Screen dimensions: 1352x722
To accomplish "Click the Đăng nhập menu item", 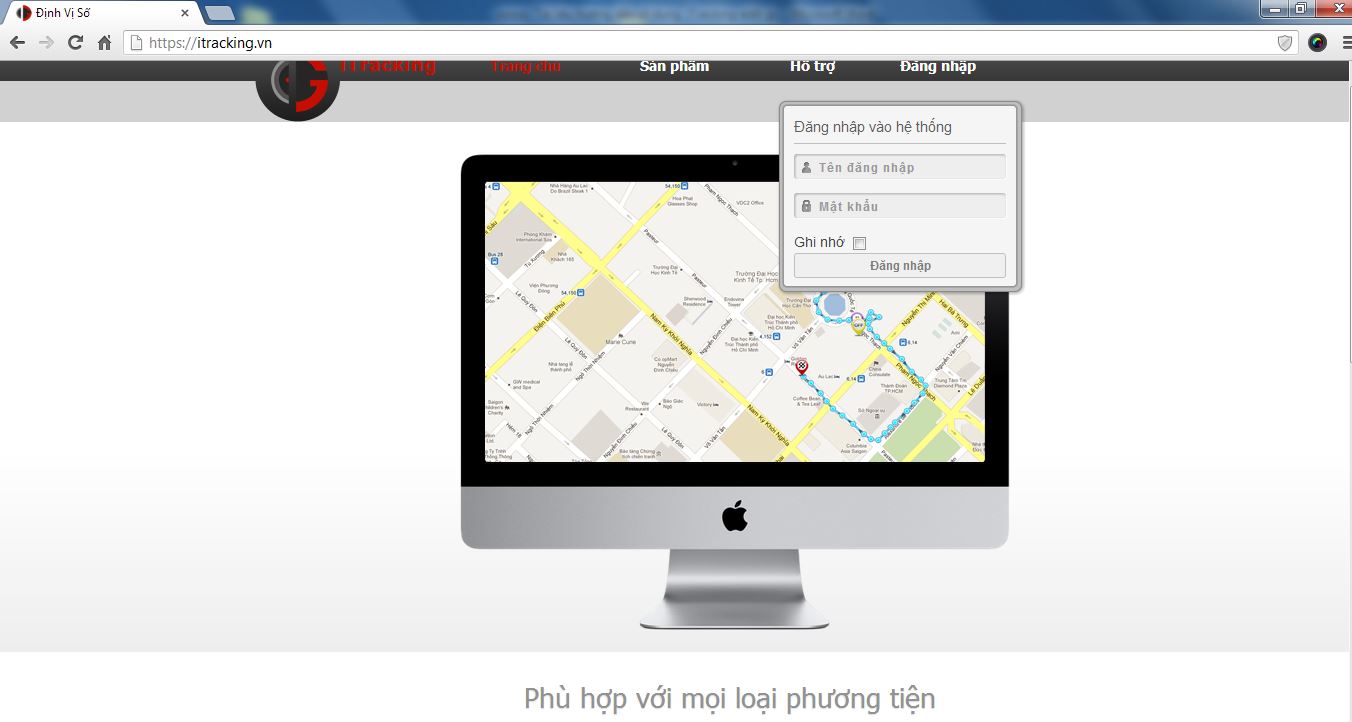I will tap(938, 67).
